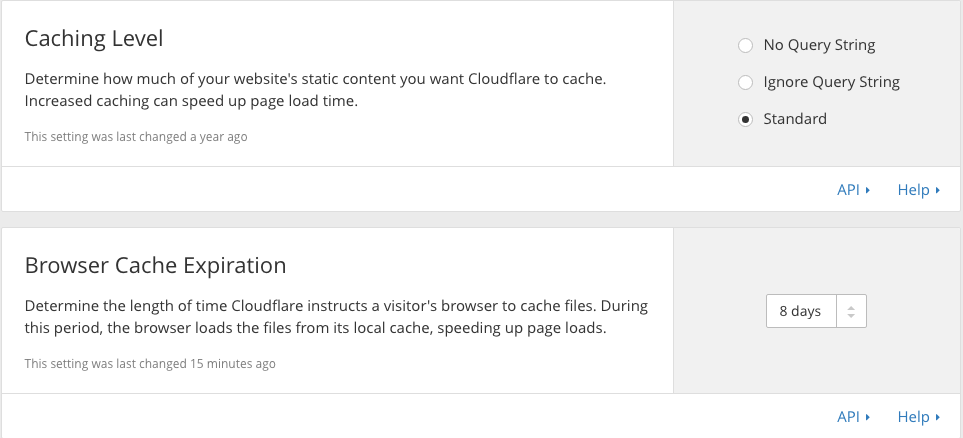This screenshot has height=438, width=963.
Task: Click the Caching Level heading
Action: point(94,39)
